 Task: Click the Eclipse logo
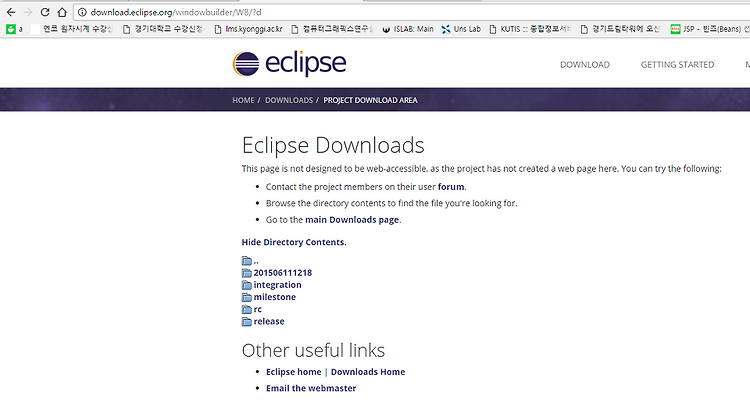click(289, 64)
